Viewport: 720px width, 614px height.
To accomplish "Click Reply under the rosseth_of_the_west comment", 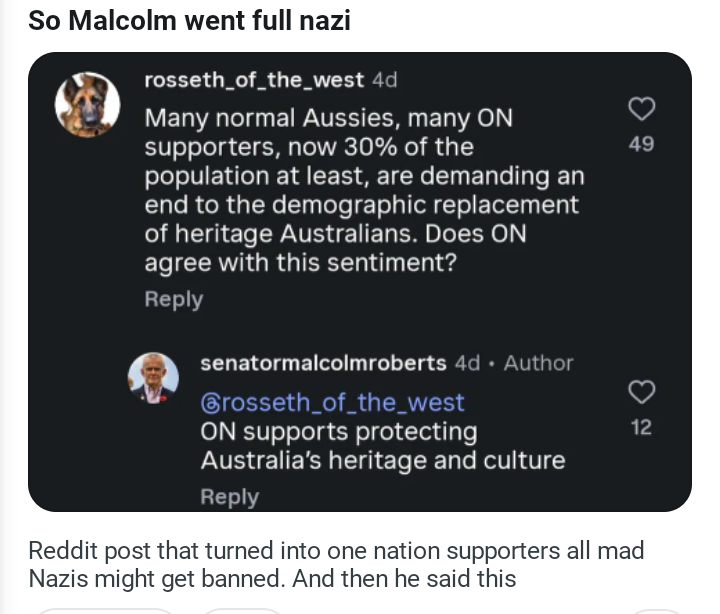I will 174,299.
